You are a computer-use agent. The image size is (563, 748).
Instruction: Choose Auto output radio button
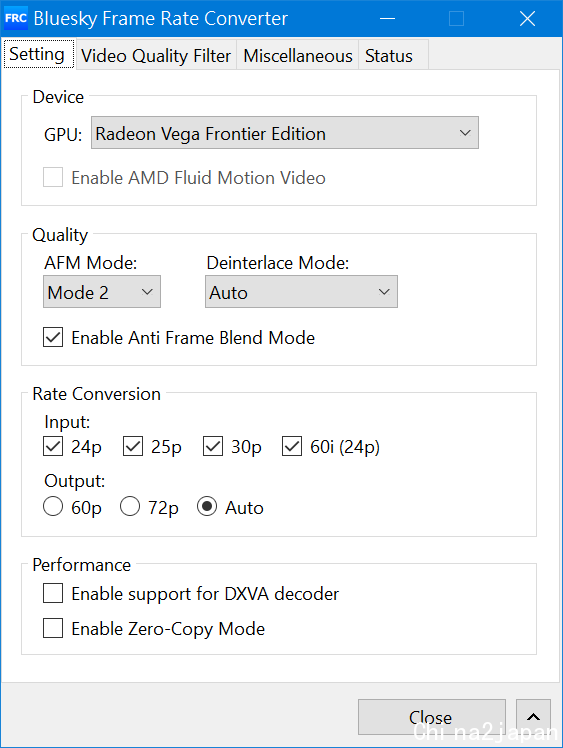pyautogui.click(x=207, y=507)
